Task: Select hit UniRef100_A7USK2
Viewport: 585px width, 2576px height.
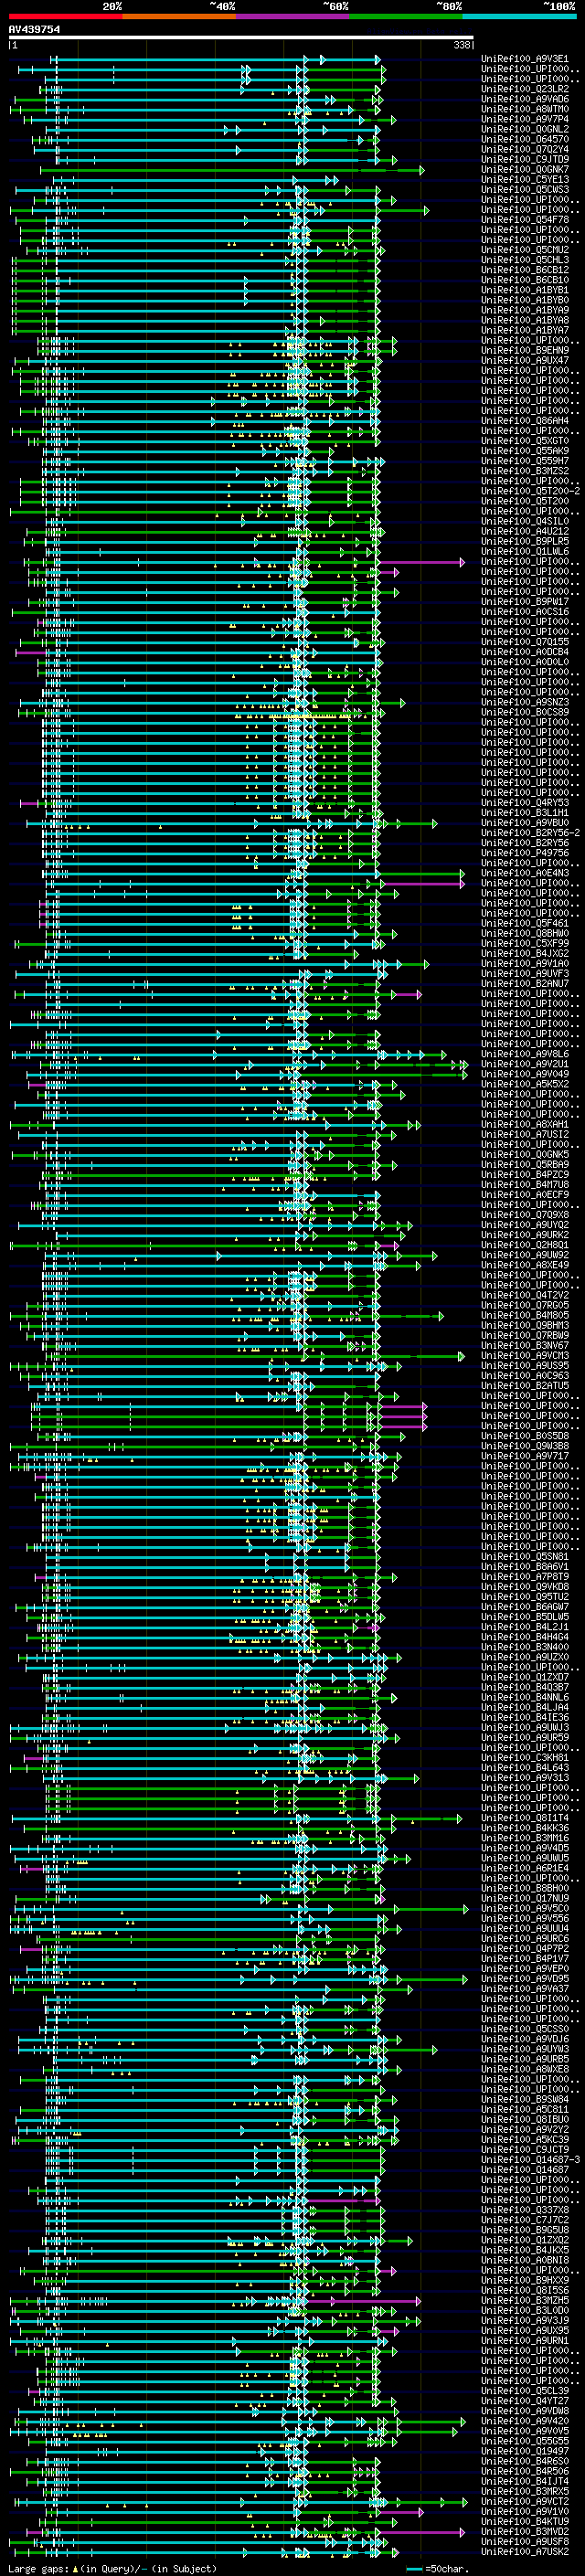Action: (x=525, y=2552)
